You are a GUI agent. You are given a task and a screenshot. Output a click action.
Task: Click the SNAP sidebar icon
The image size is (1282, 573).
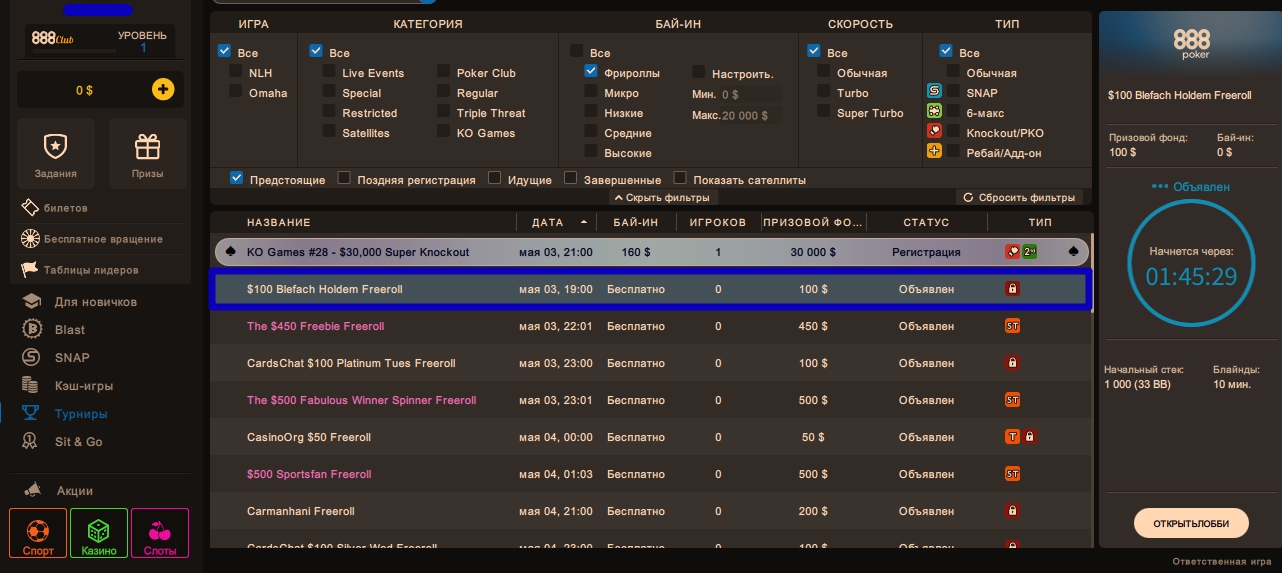32,357
